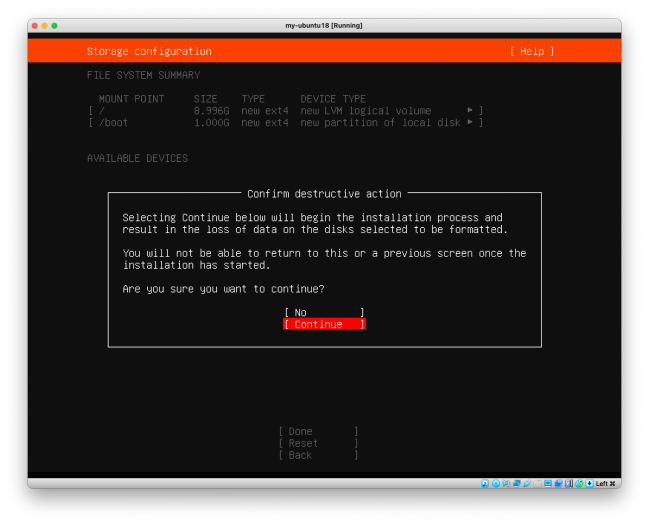This screenshot has width=648, height=523.
Task: Confirm with the red Continue button
Action: coord(324,324)
